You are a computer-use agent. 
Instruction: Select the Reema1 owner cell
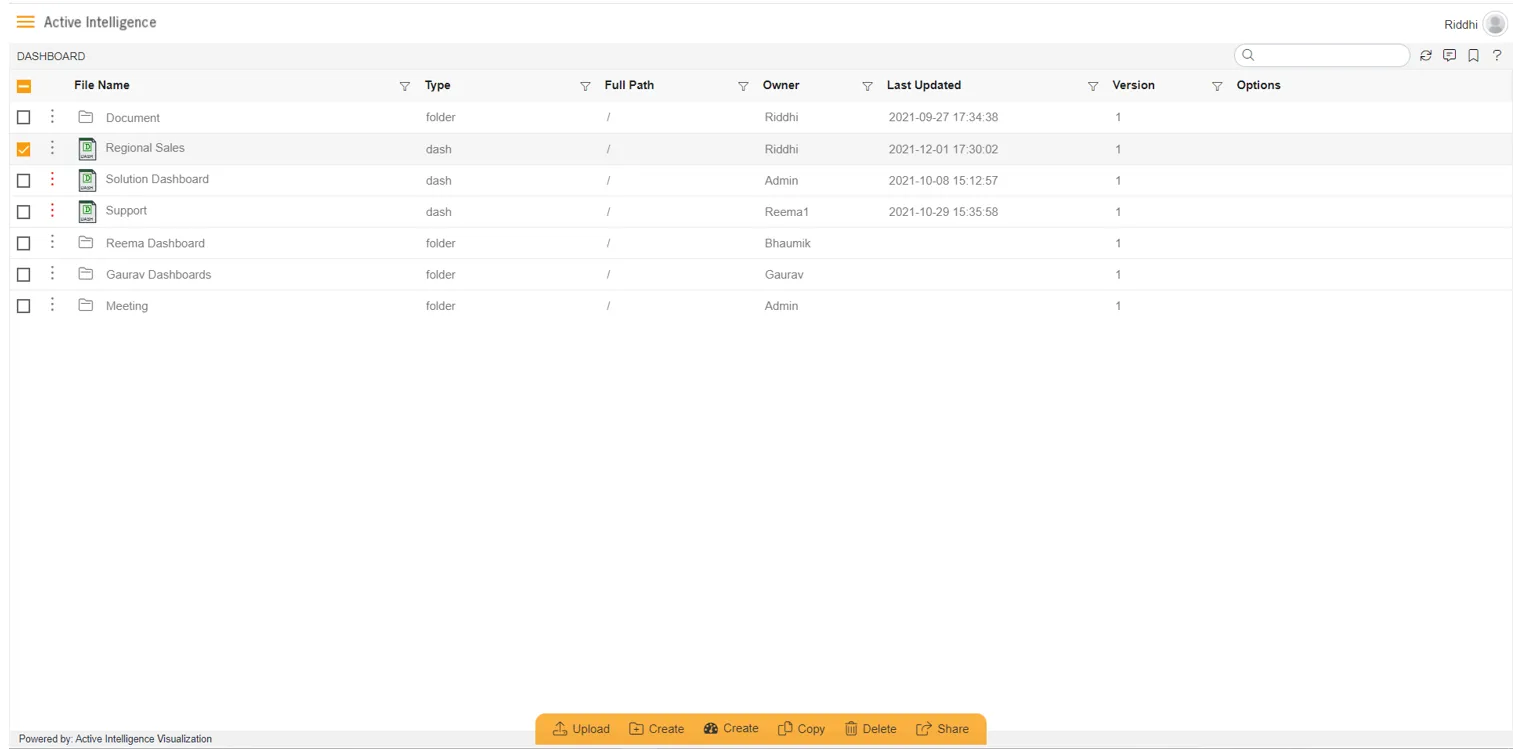point(786,212)
